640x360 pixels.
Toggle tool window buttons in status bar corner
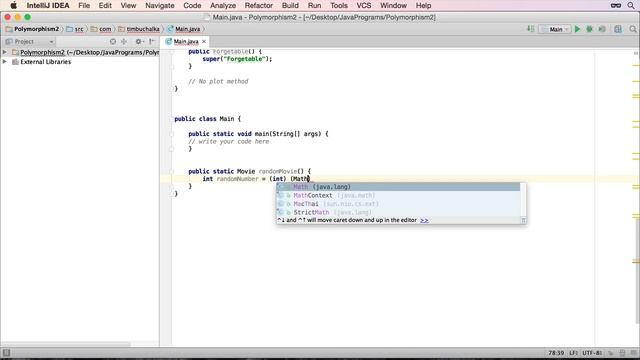(6, 353)
